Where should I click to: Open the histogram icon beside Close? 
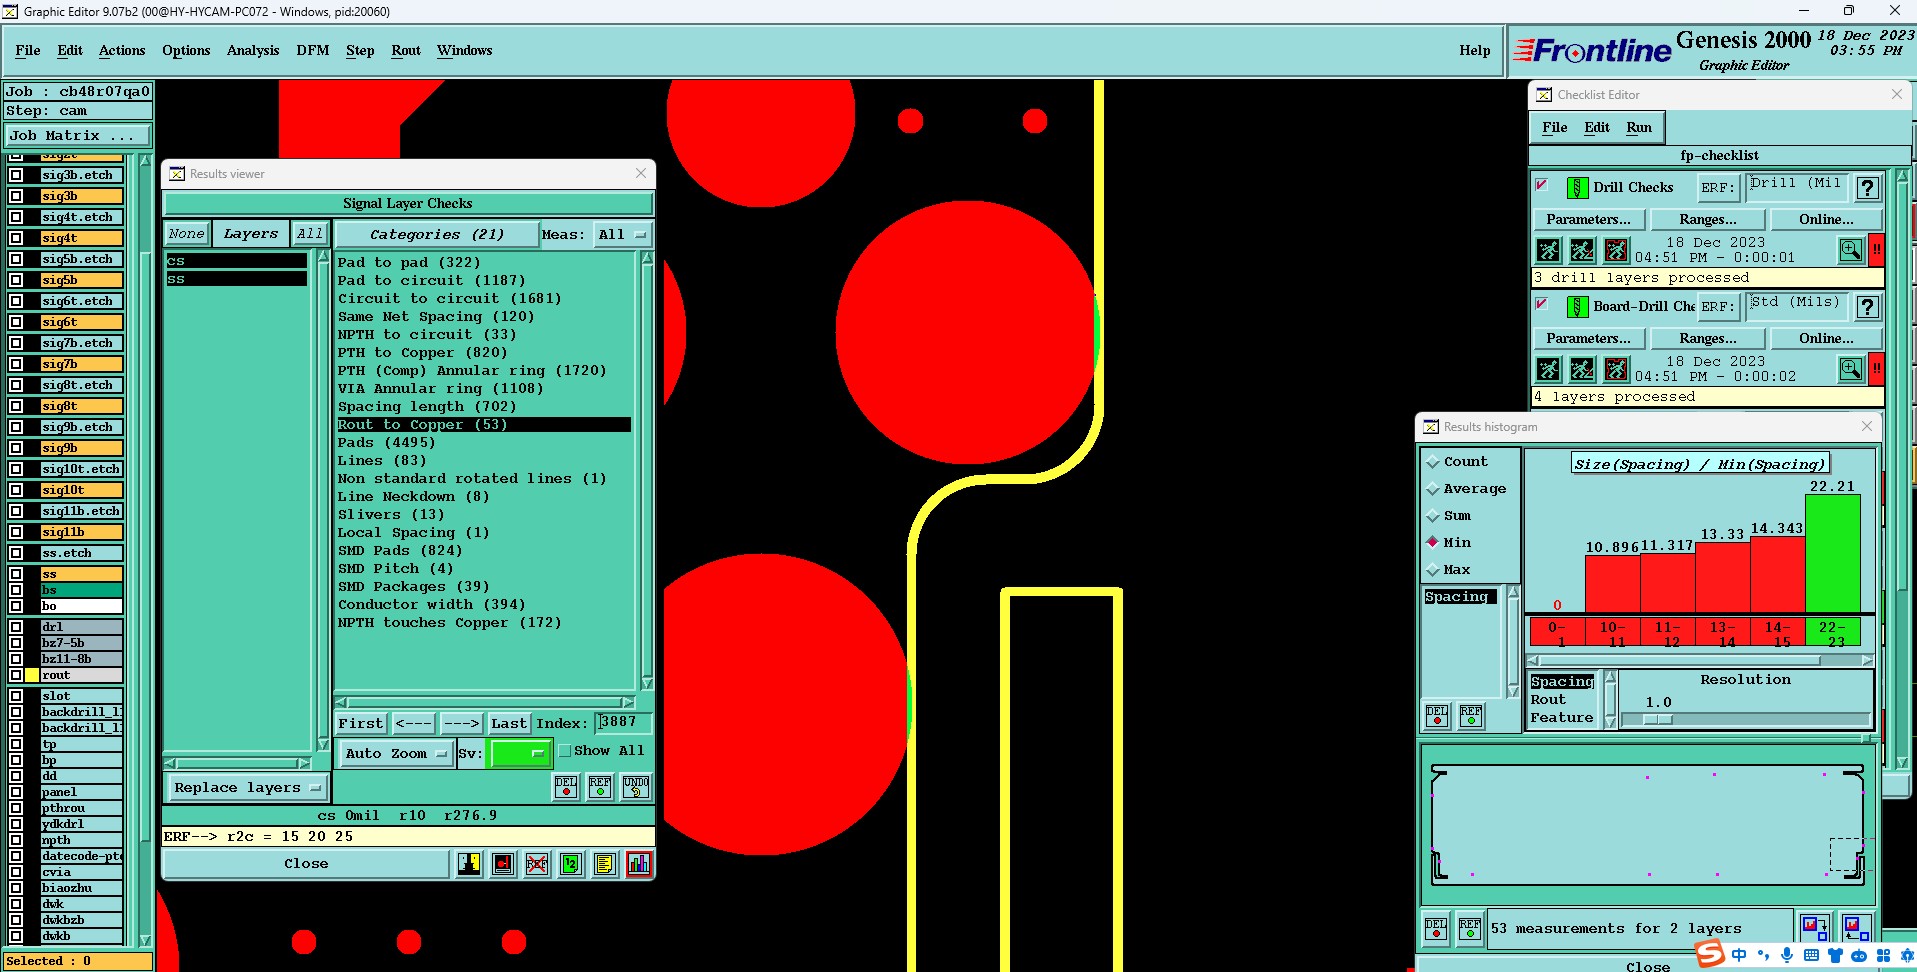click(639, 863)
